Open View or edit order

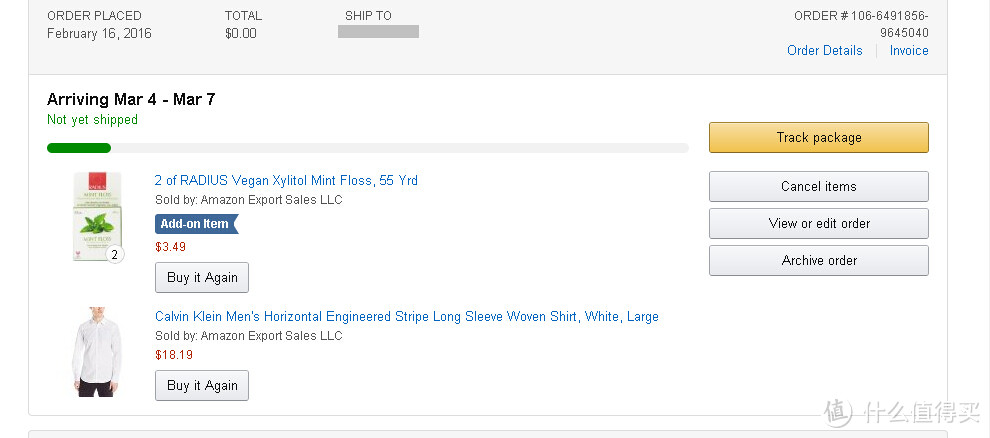pos(818,223)
